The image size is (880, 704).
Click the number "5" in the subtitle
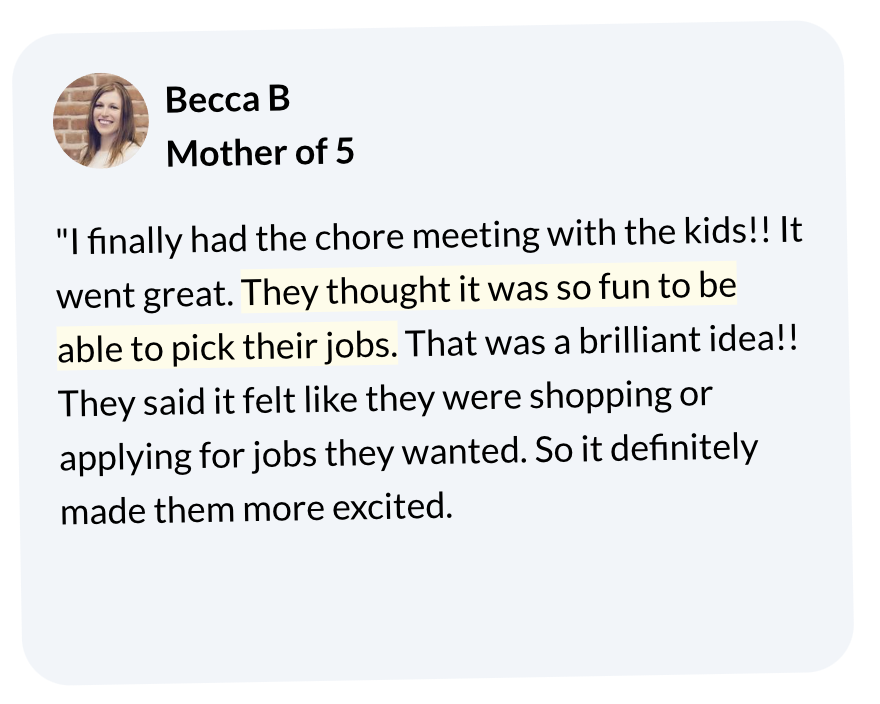coord(344,151)
